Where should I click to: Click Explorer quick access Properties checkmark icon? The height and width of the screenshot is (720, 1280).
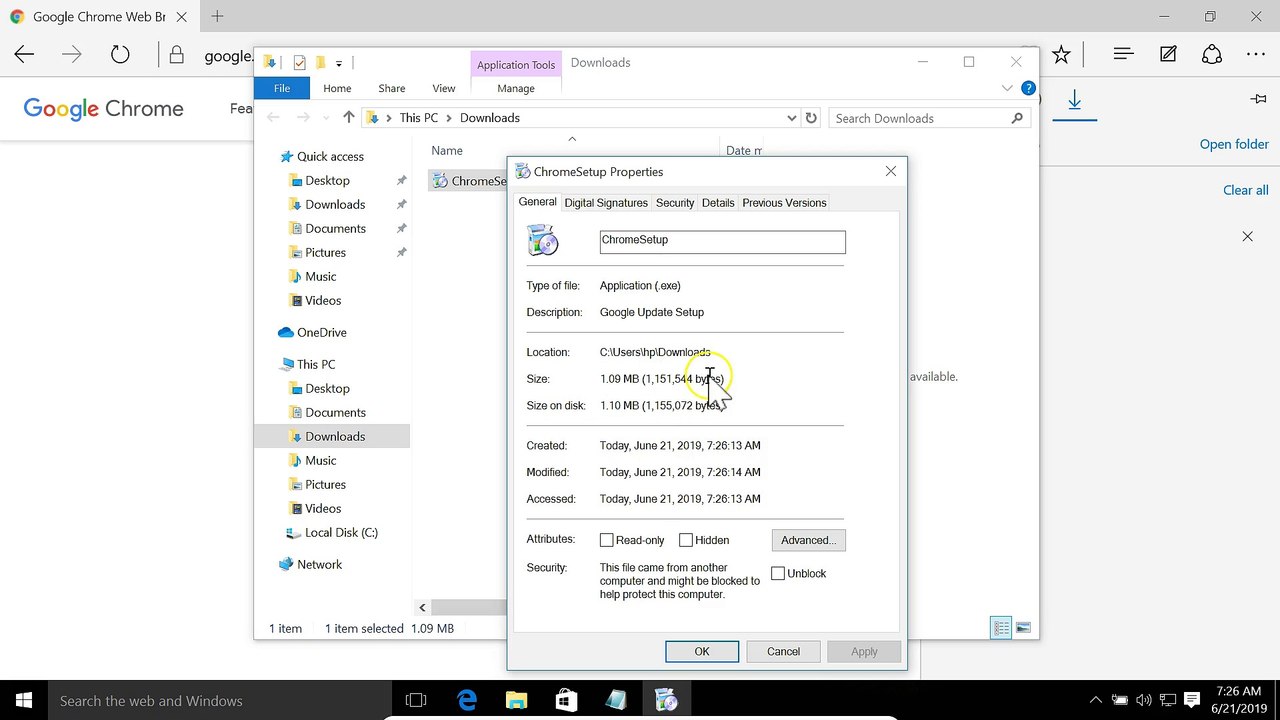coord(299,63)
